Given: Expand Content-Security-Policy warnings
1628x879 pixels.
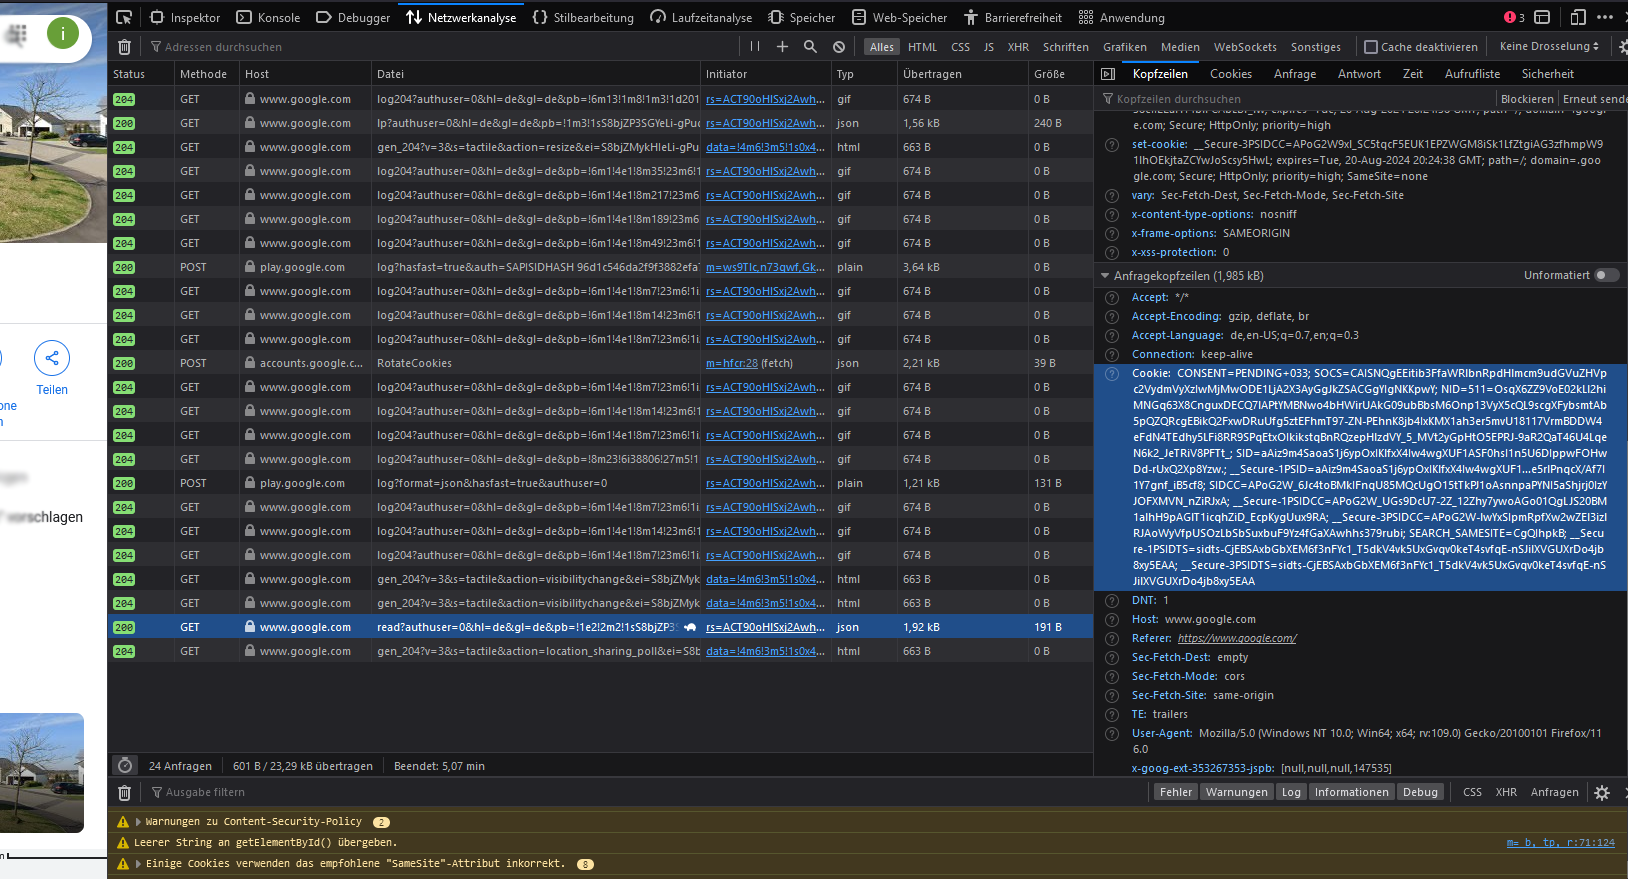Looking at the screenshot, I should [138, 822].
